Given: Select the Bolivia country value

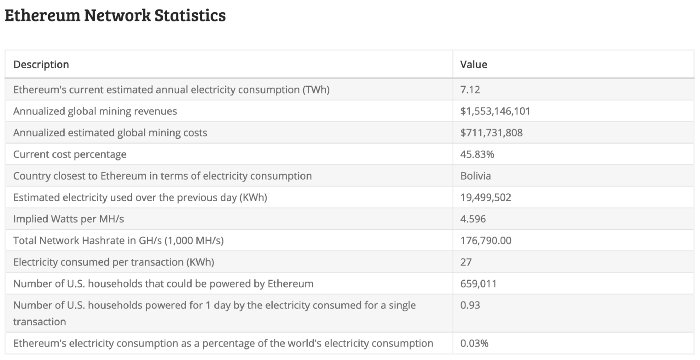Looking at the screenshot, I should tap(475, 176).
